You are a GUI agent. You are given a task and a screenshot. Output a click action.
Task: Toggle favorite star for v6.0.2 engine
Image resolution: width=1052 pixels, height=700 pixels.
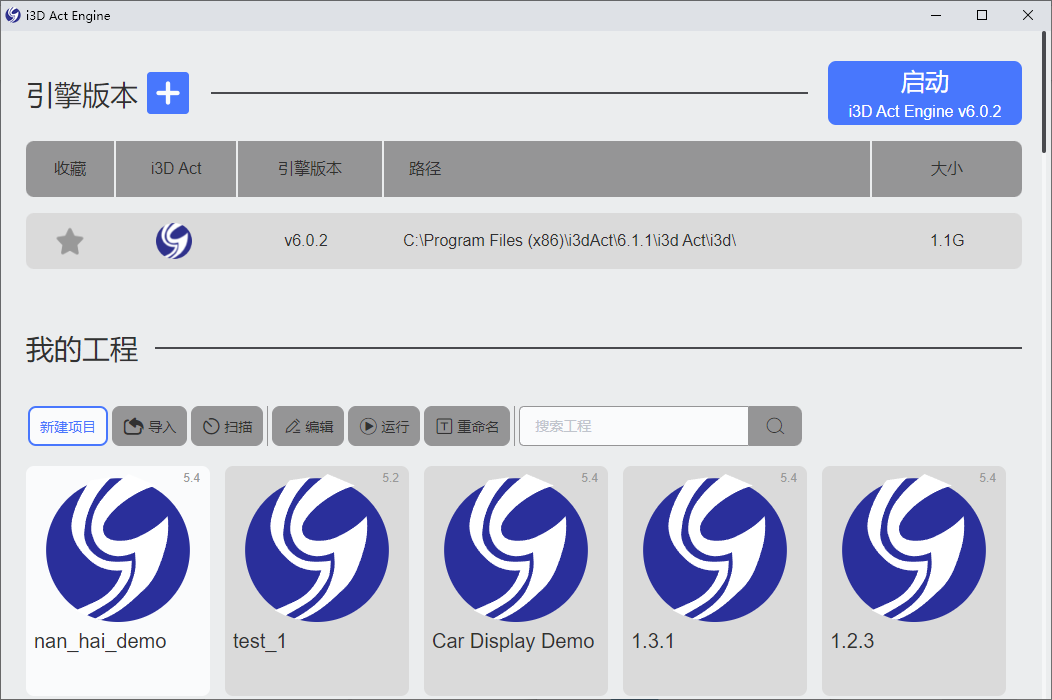[x=70, y=241]
